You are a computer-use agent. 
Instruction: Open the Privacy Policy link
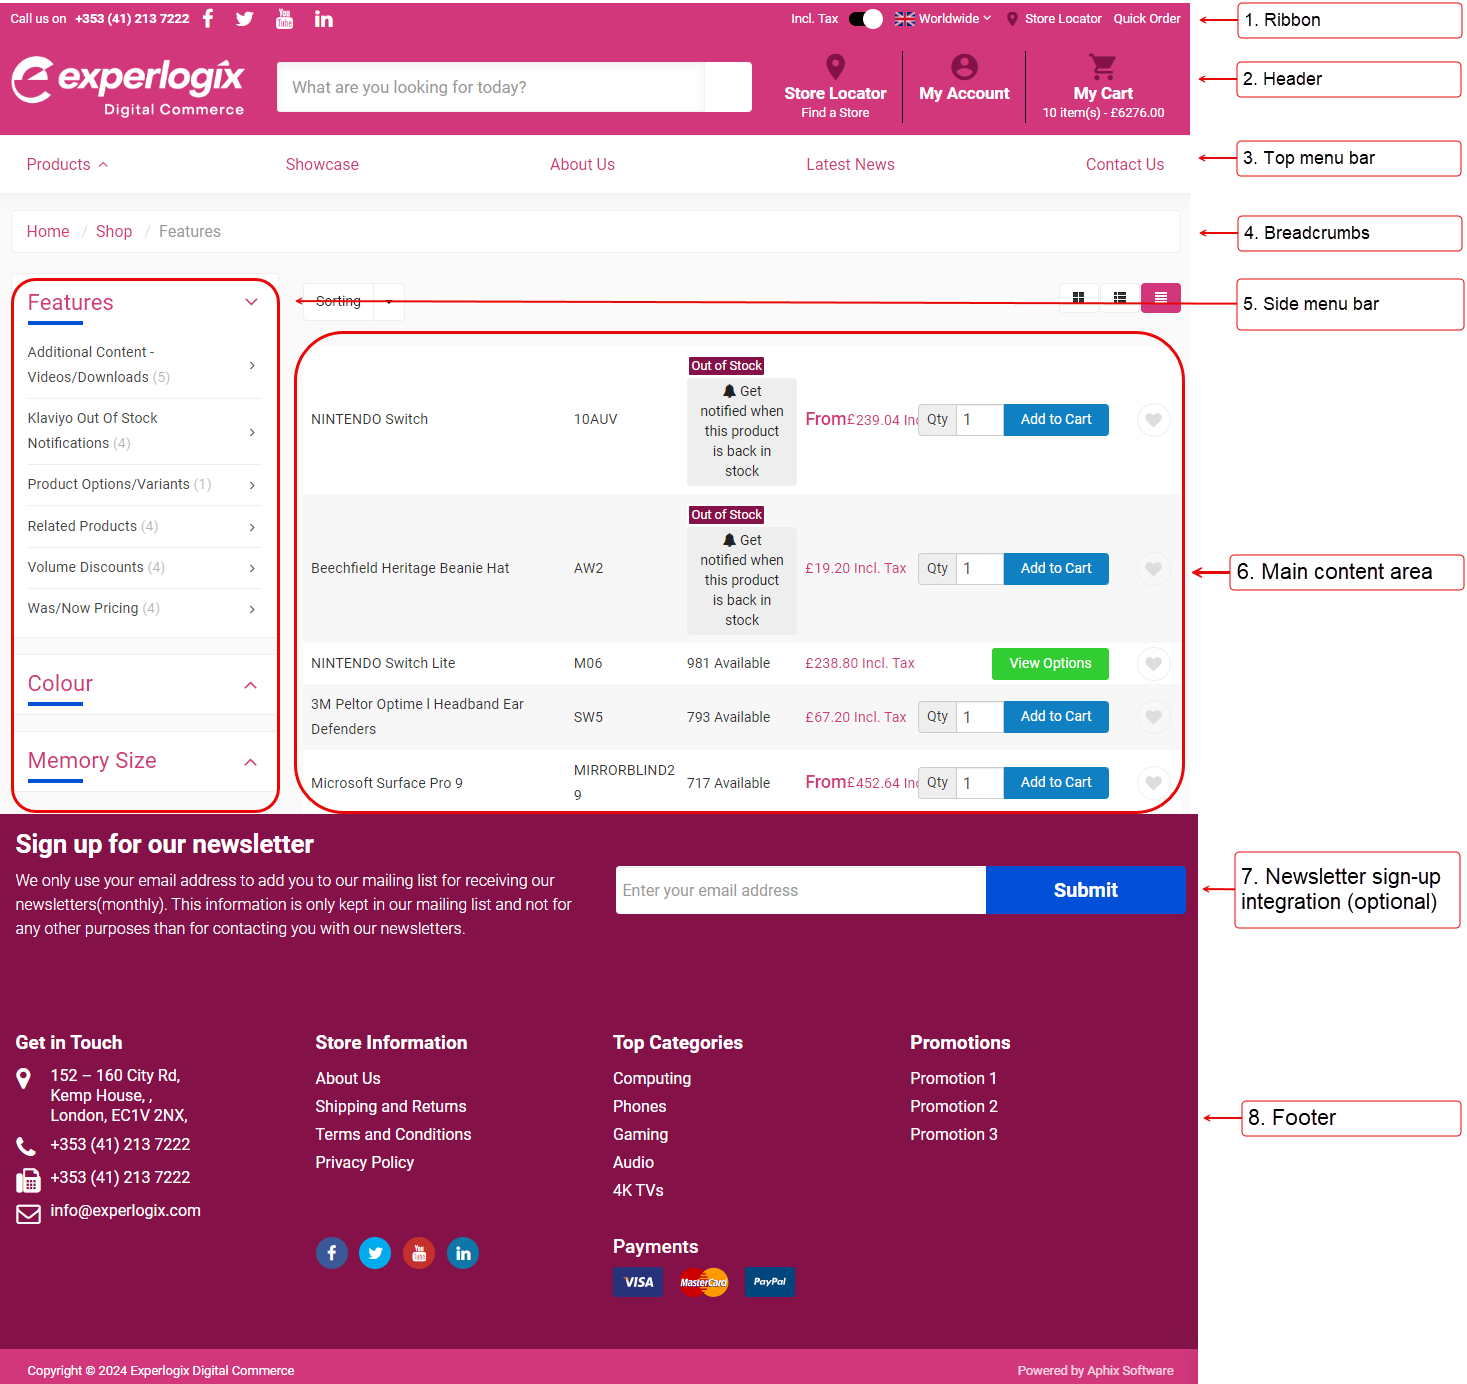click(x=364, y=1162)
